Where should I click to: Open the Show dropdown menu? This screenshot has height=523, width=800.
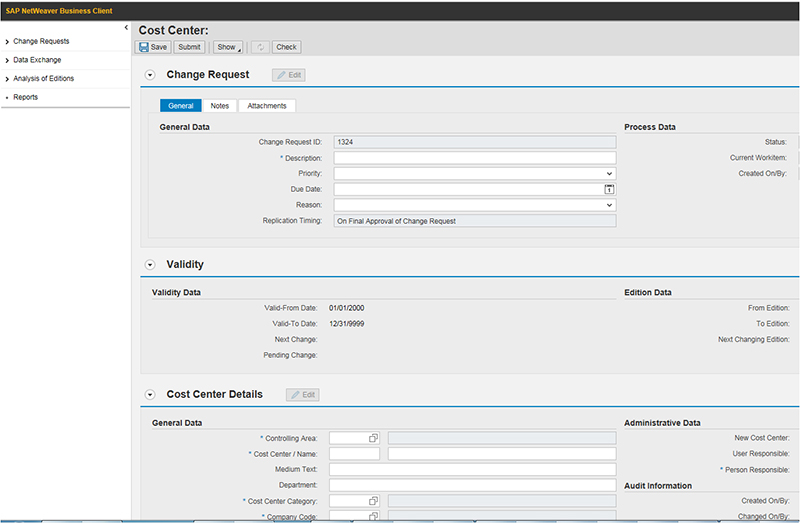227,47
